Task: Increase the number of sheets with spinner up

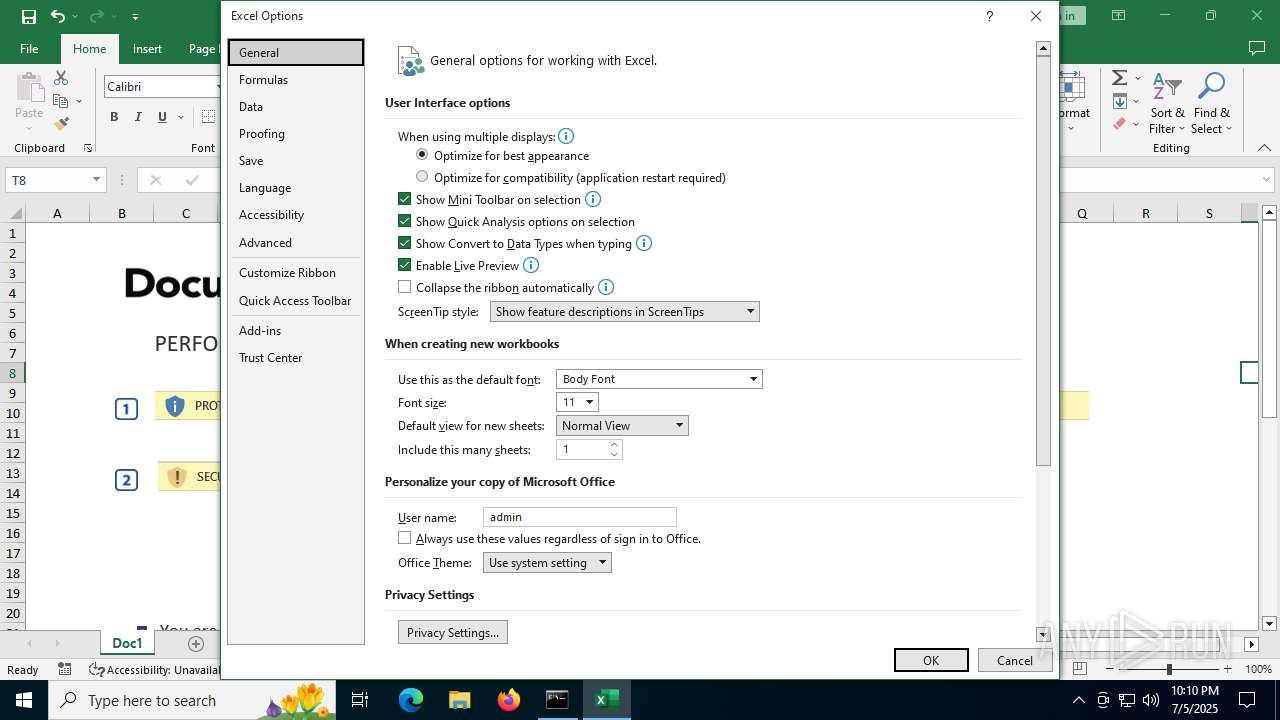Action: (x=615, y=445)
